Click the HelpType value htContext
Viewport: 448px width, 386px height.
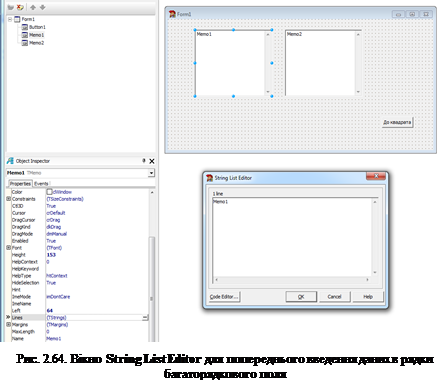point(57,276)
